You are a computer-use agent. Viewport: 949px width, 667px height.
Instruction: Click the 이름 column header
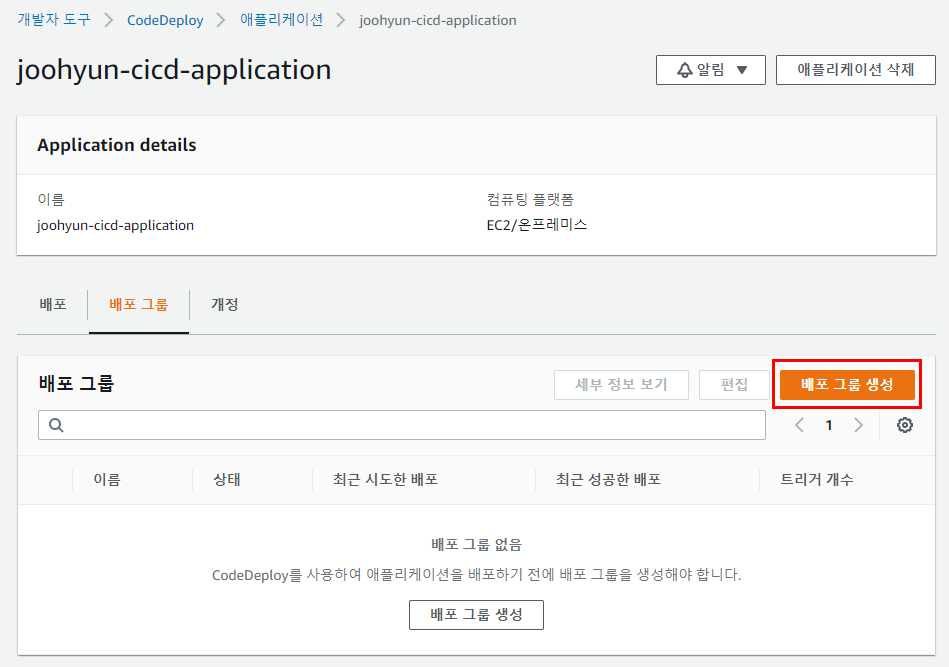tap(107, 479)
